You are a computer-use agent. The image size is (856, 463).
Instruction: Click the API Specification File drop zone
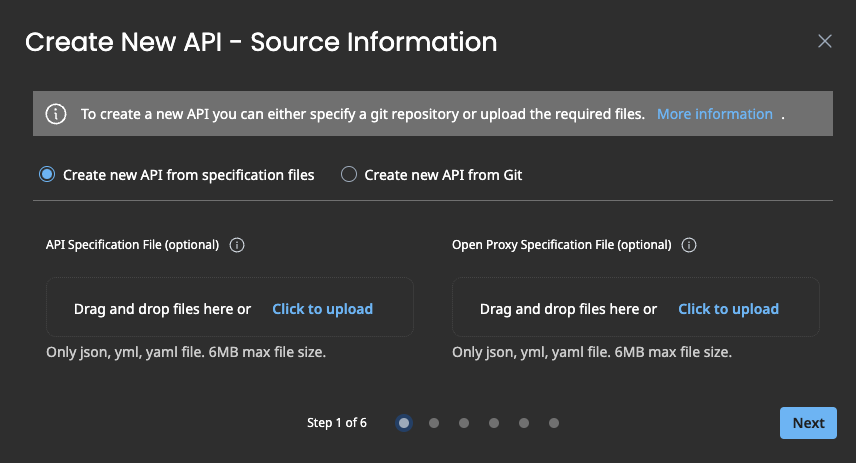pyautogui.click(x=230, y=307)
